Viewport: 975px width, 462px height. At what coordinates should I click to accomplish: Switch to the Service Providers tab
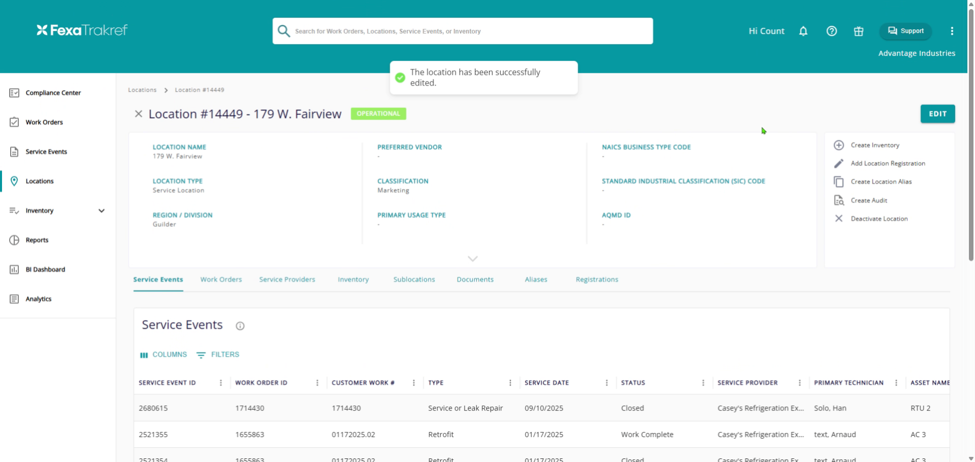287,280
